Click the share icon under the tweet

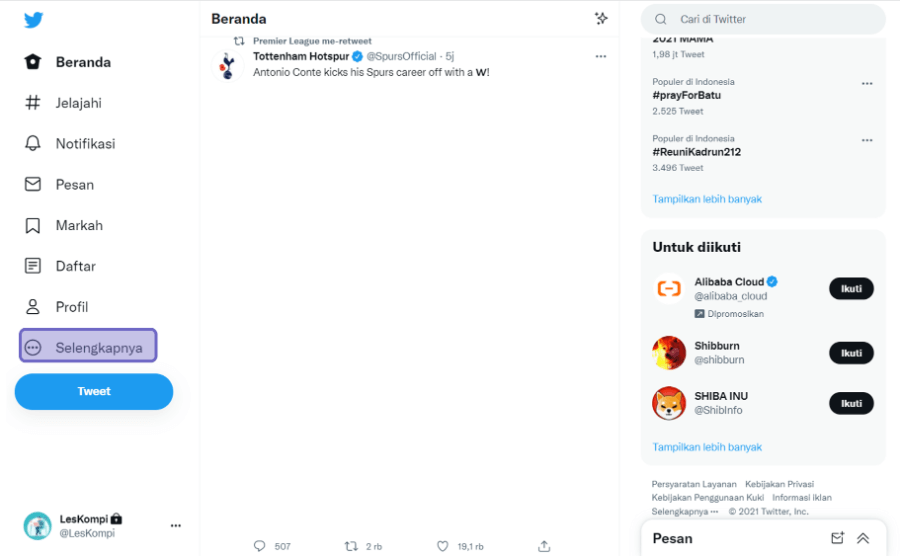pyautogui.click(x=544, y=546)
